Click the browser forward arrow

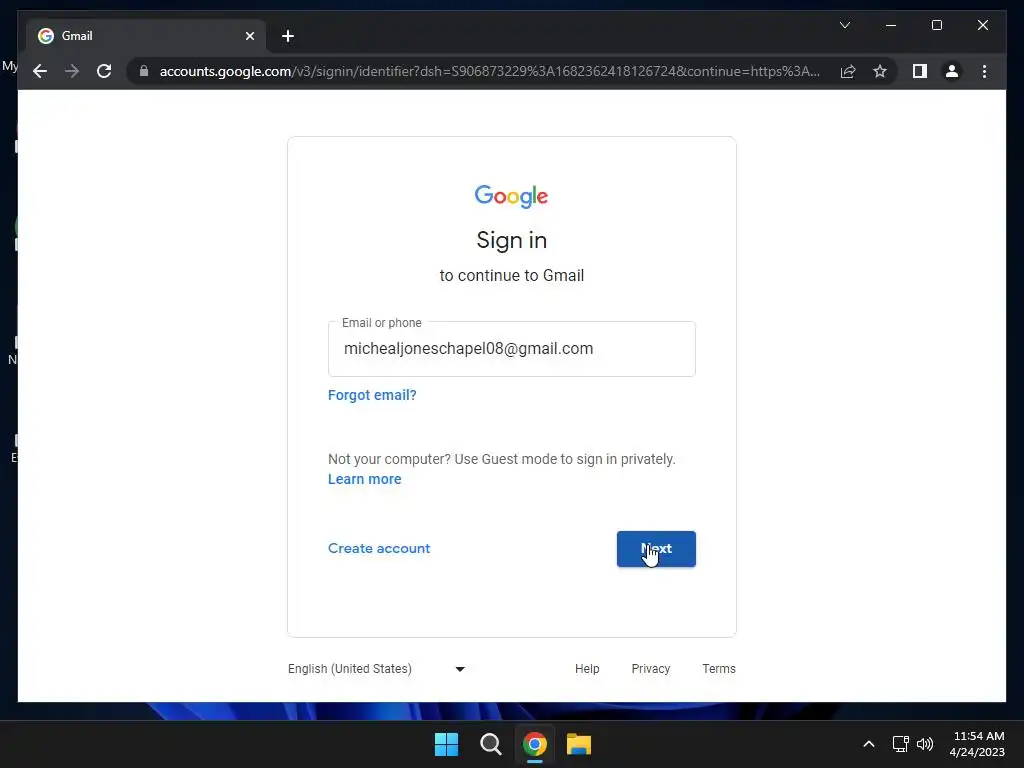72,71
